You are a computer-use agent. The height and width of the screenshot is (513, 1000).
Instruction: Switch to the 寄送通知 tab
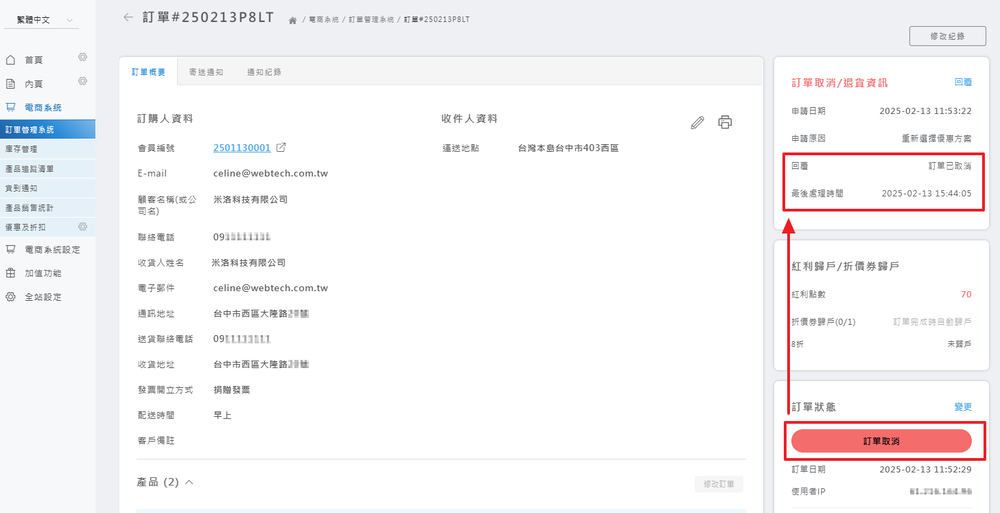[206, 73]
